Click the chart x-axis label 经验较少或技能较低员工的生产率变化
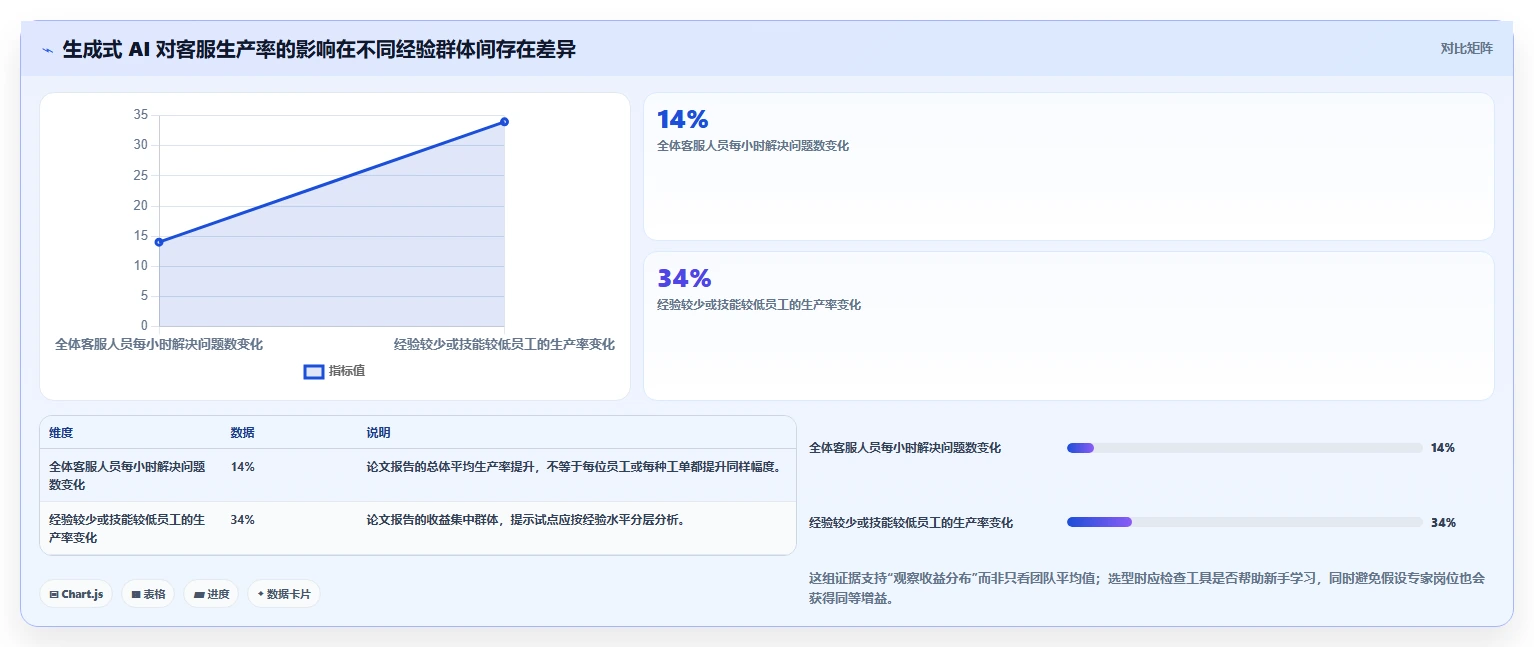 504,344
